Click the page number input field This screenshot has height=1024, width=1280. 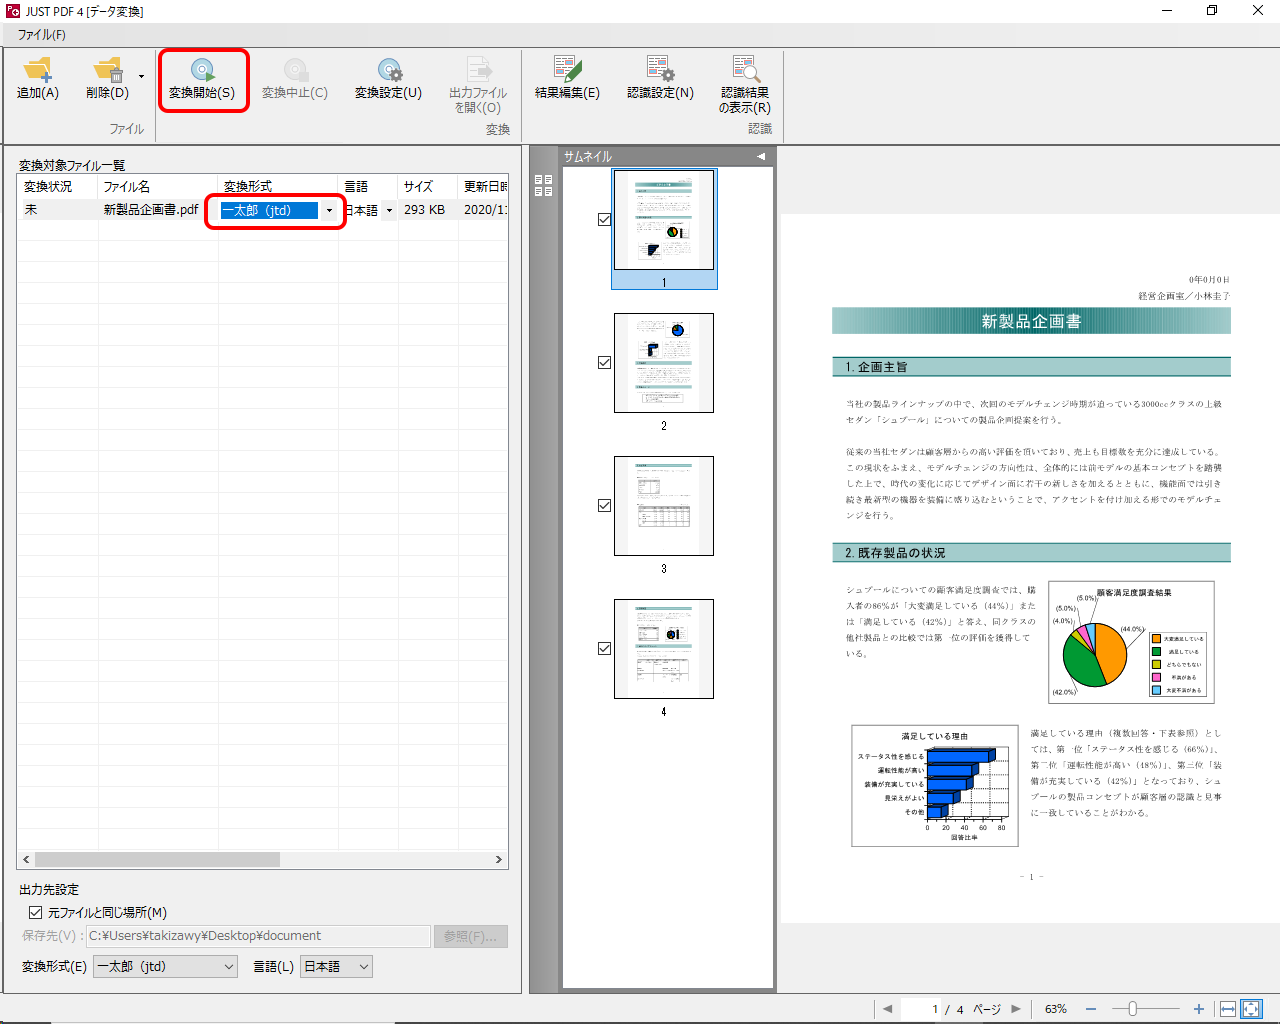click(921, 1009)
